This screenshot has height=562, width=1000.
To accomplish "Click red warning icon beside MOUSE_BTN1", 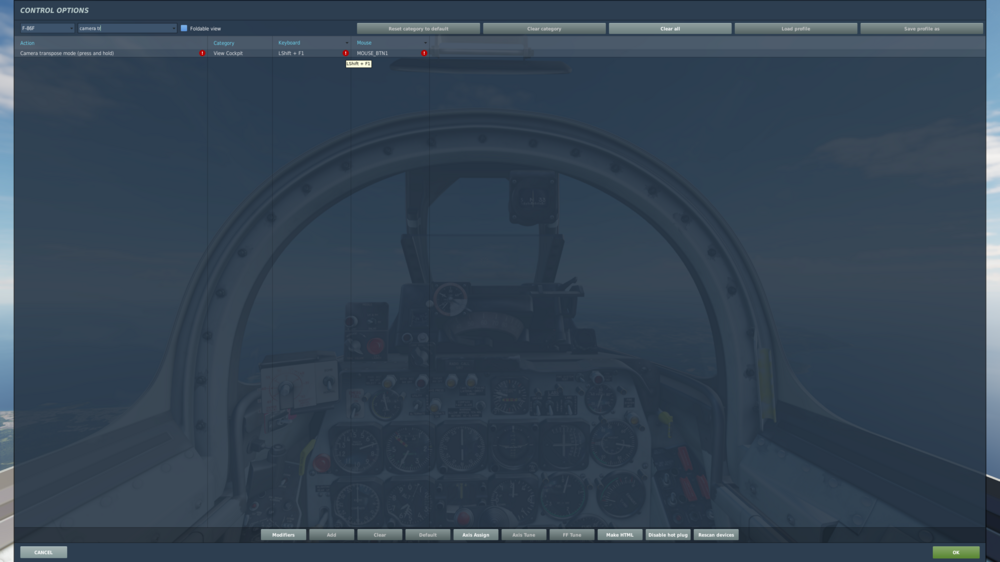I will click(424, 53).
